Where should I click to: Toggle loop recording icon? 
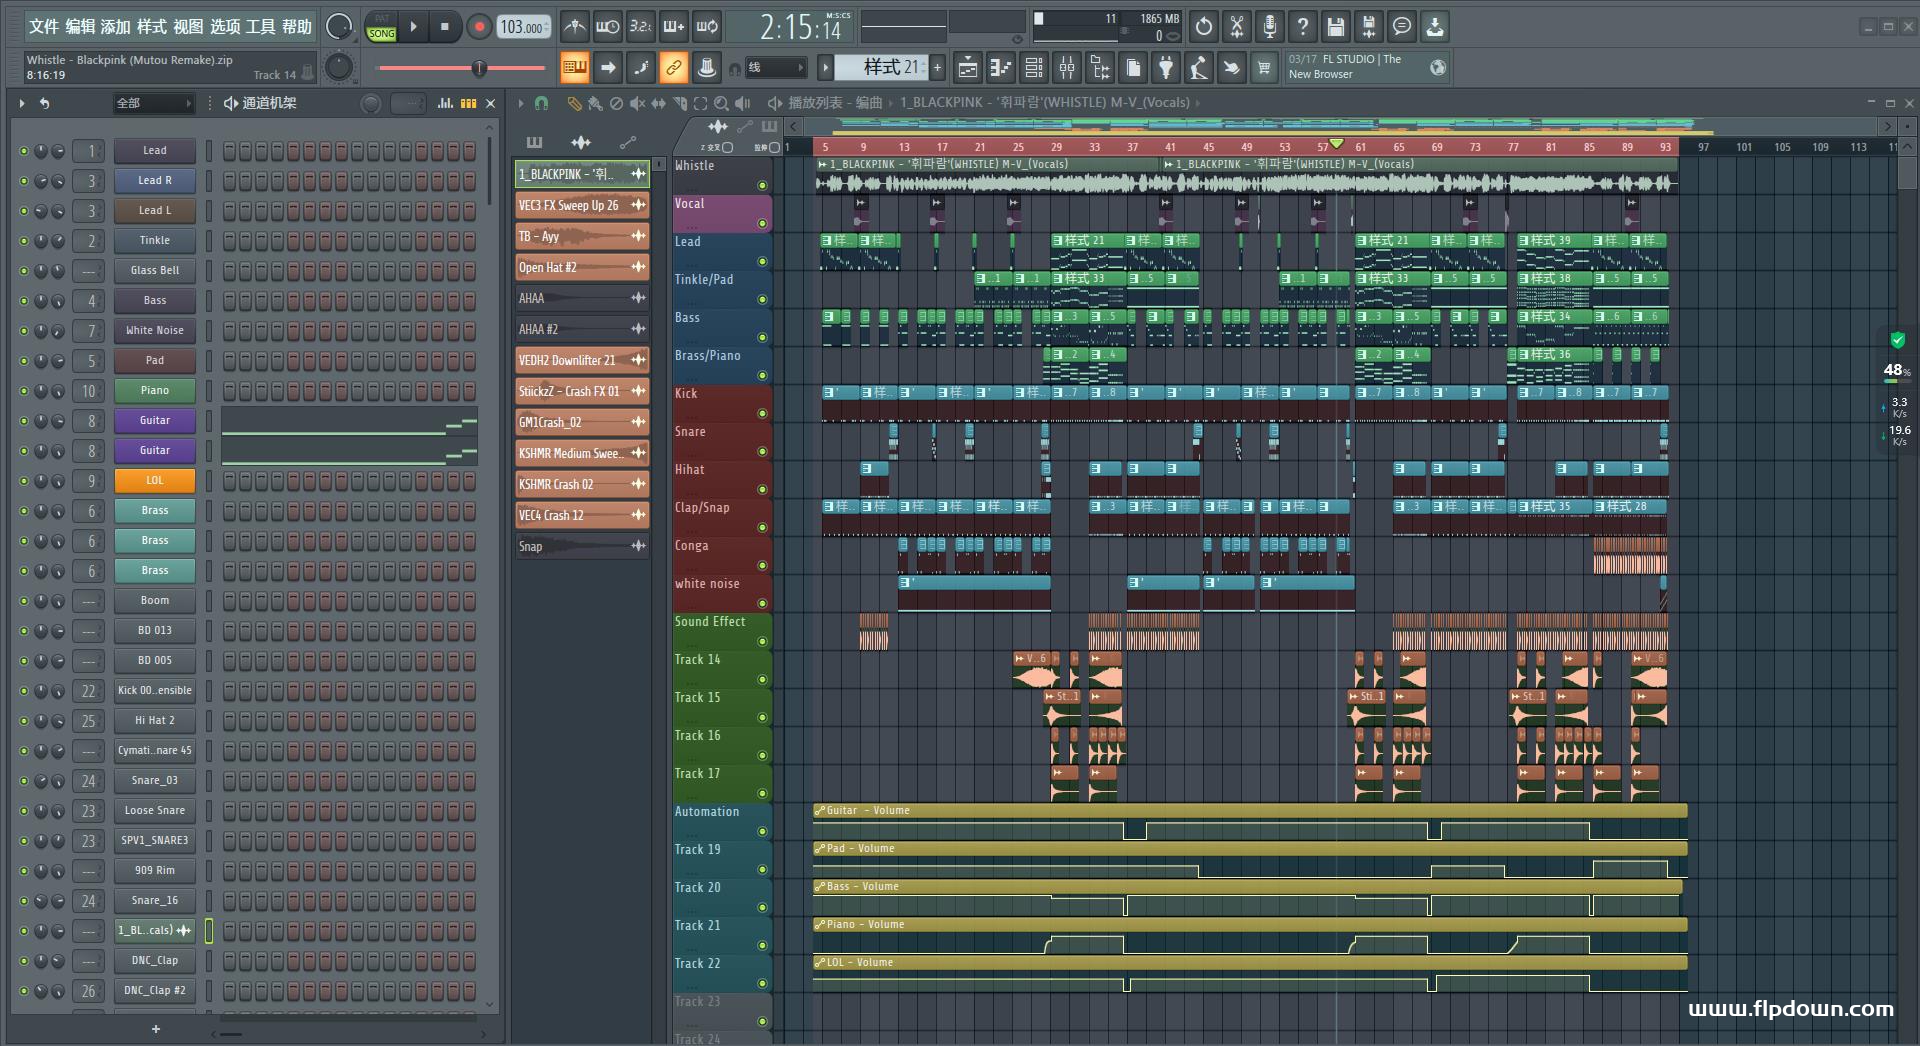click(x=707, y=27)
